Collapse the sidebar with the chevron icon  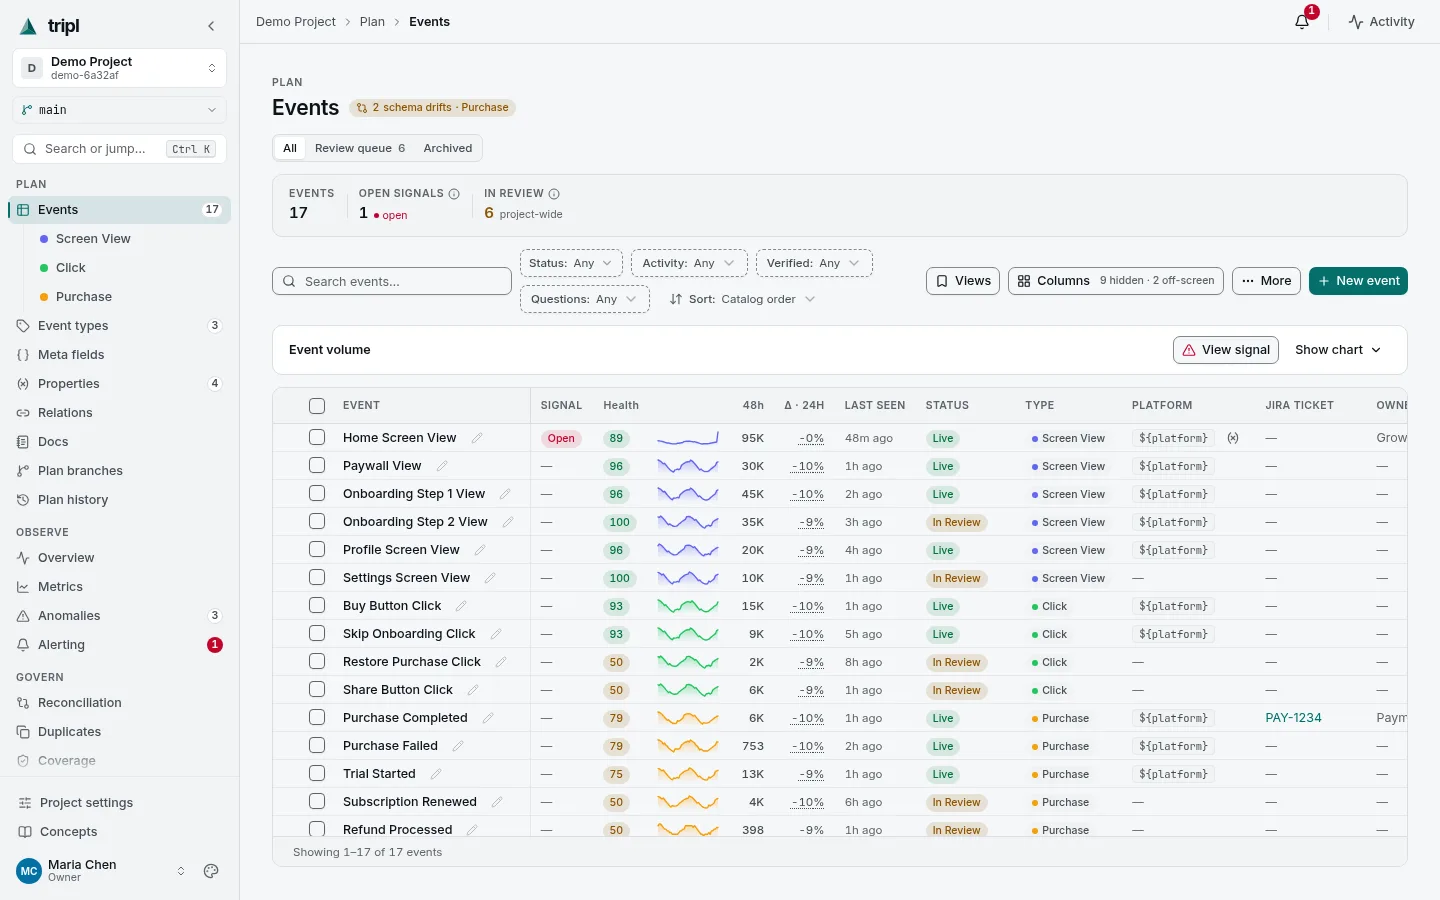(x=211, y=26)
